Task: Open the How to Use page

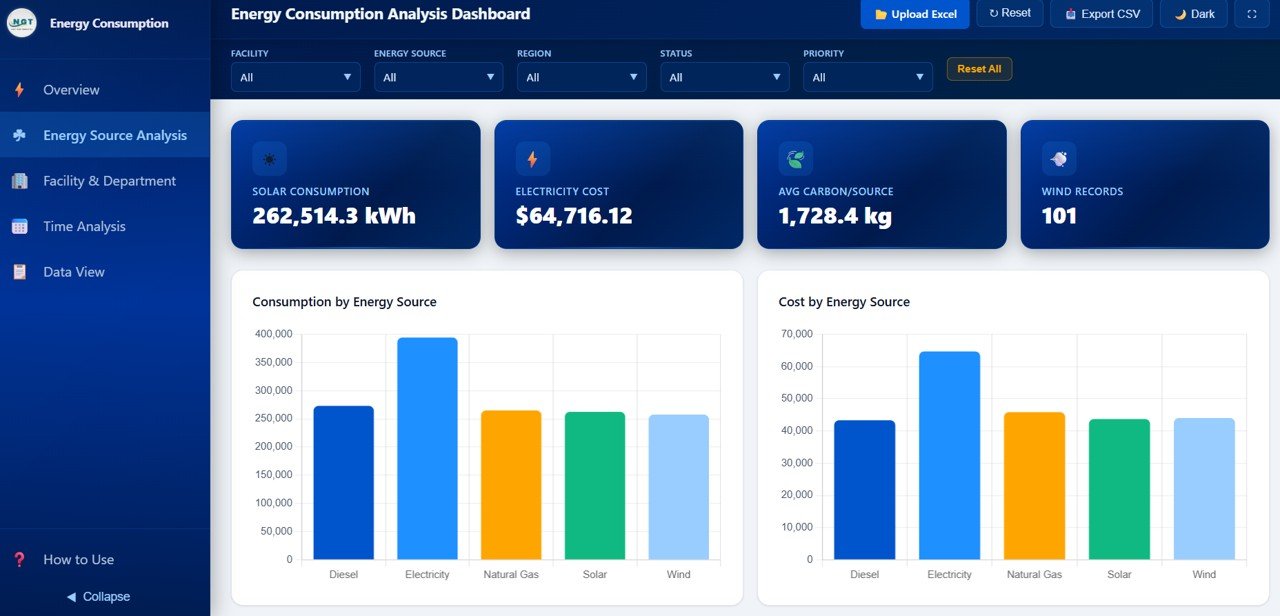Action: 78,560
